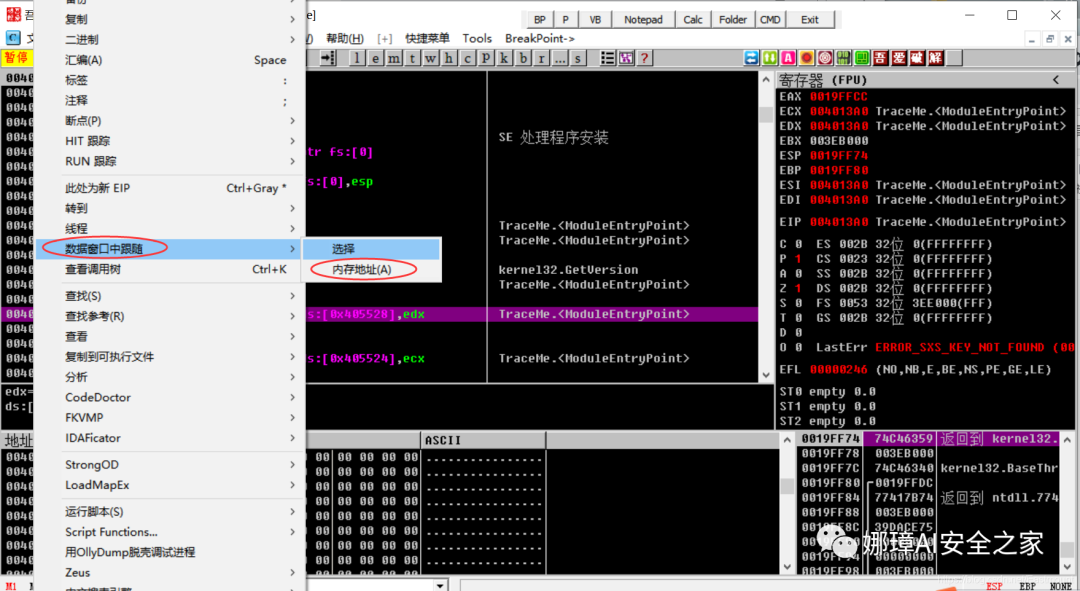This screenshot has width=1080, height=591.
Task: Collapse registers panel with '<' arrow
Action: [1056, 80]
